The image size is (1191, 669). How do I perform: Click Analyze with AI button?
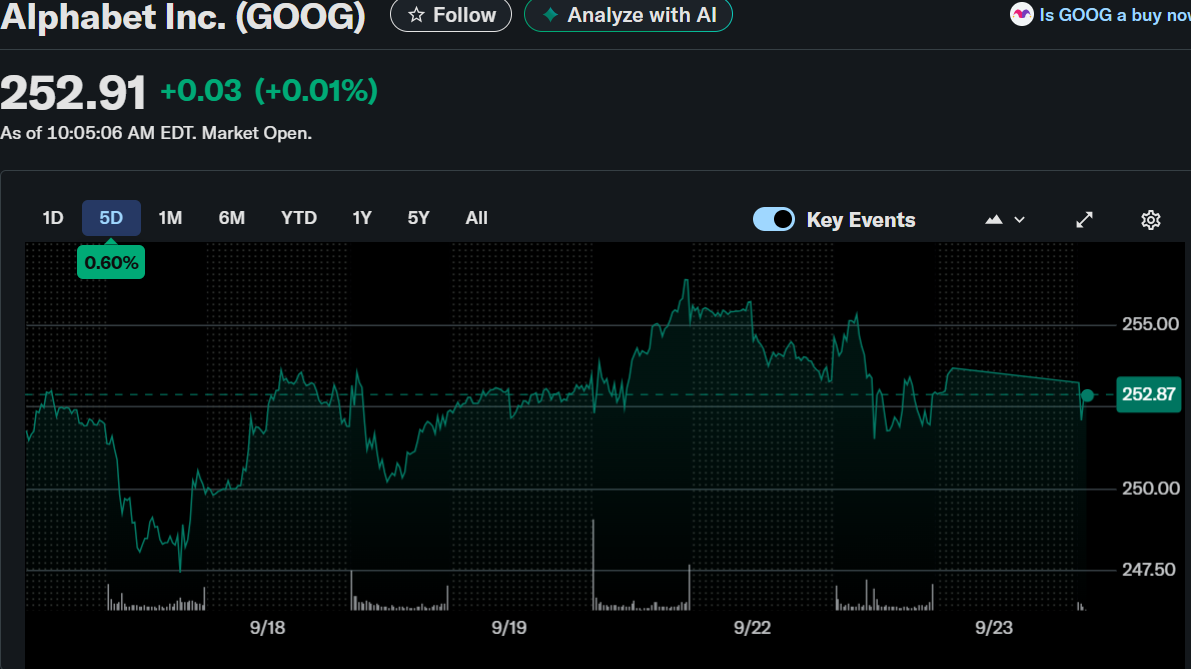click(628, 15)
